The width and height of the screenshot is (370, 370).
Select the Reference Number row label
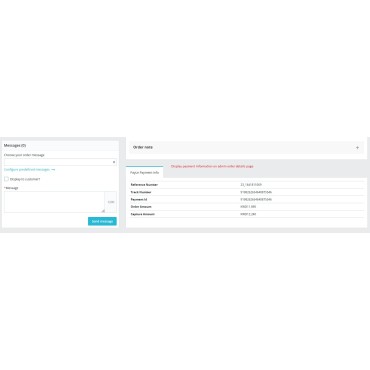click(144, 185)
